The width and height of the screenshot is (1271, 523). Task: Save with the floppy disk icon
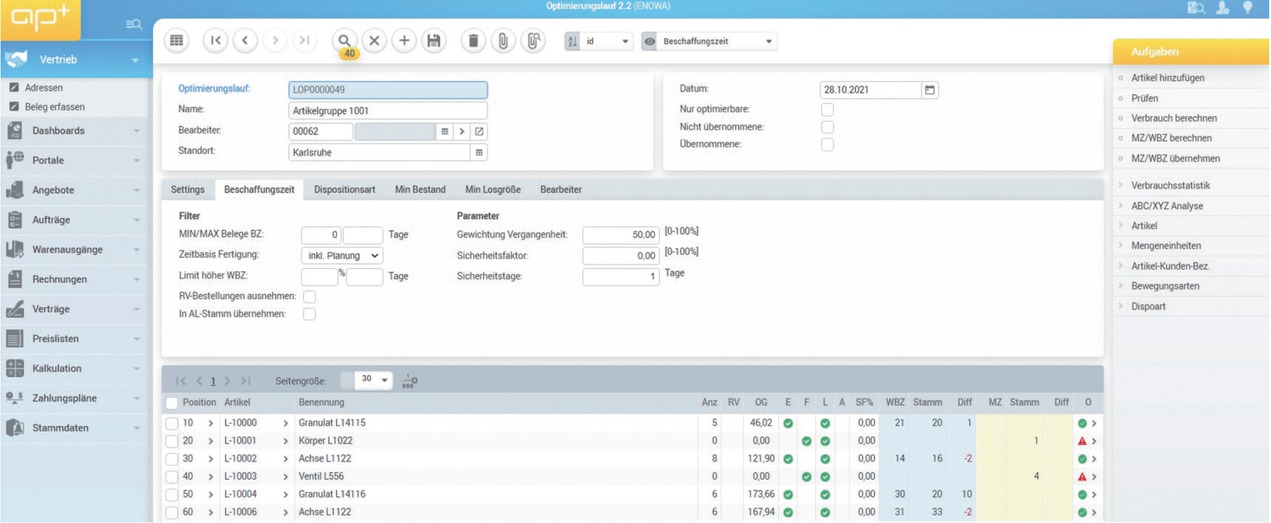(433, 41)
